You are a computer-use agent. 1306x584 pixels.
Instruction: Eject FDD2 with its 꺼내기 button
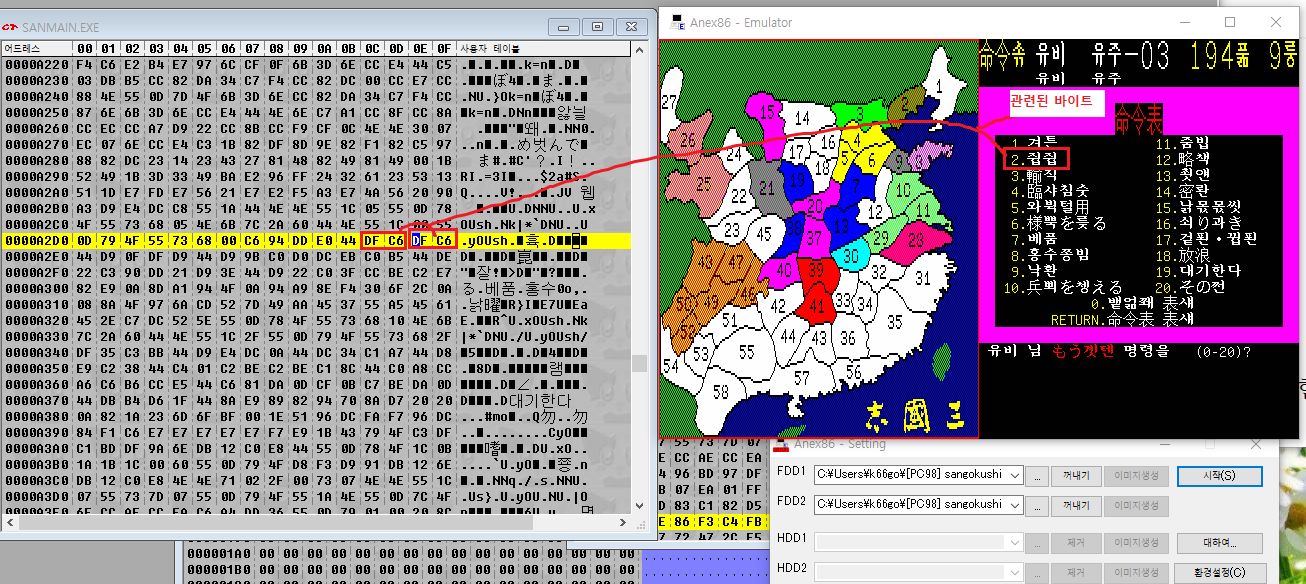click(1075, 505)
